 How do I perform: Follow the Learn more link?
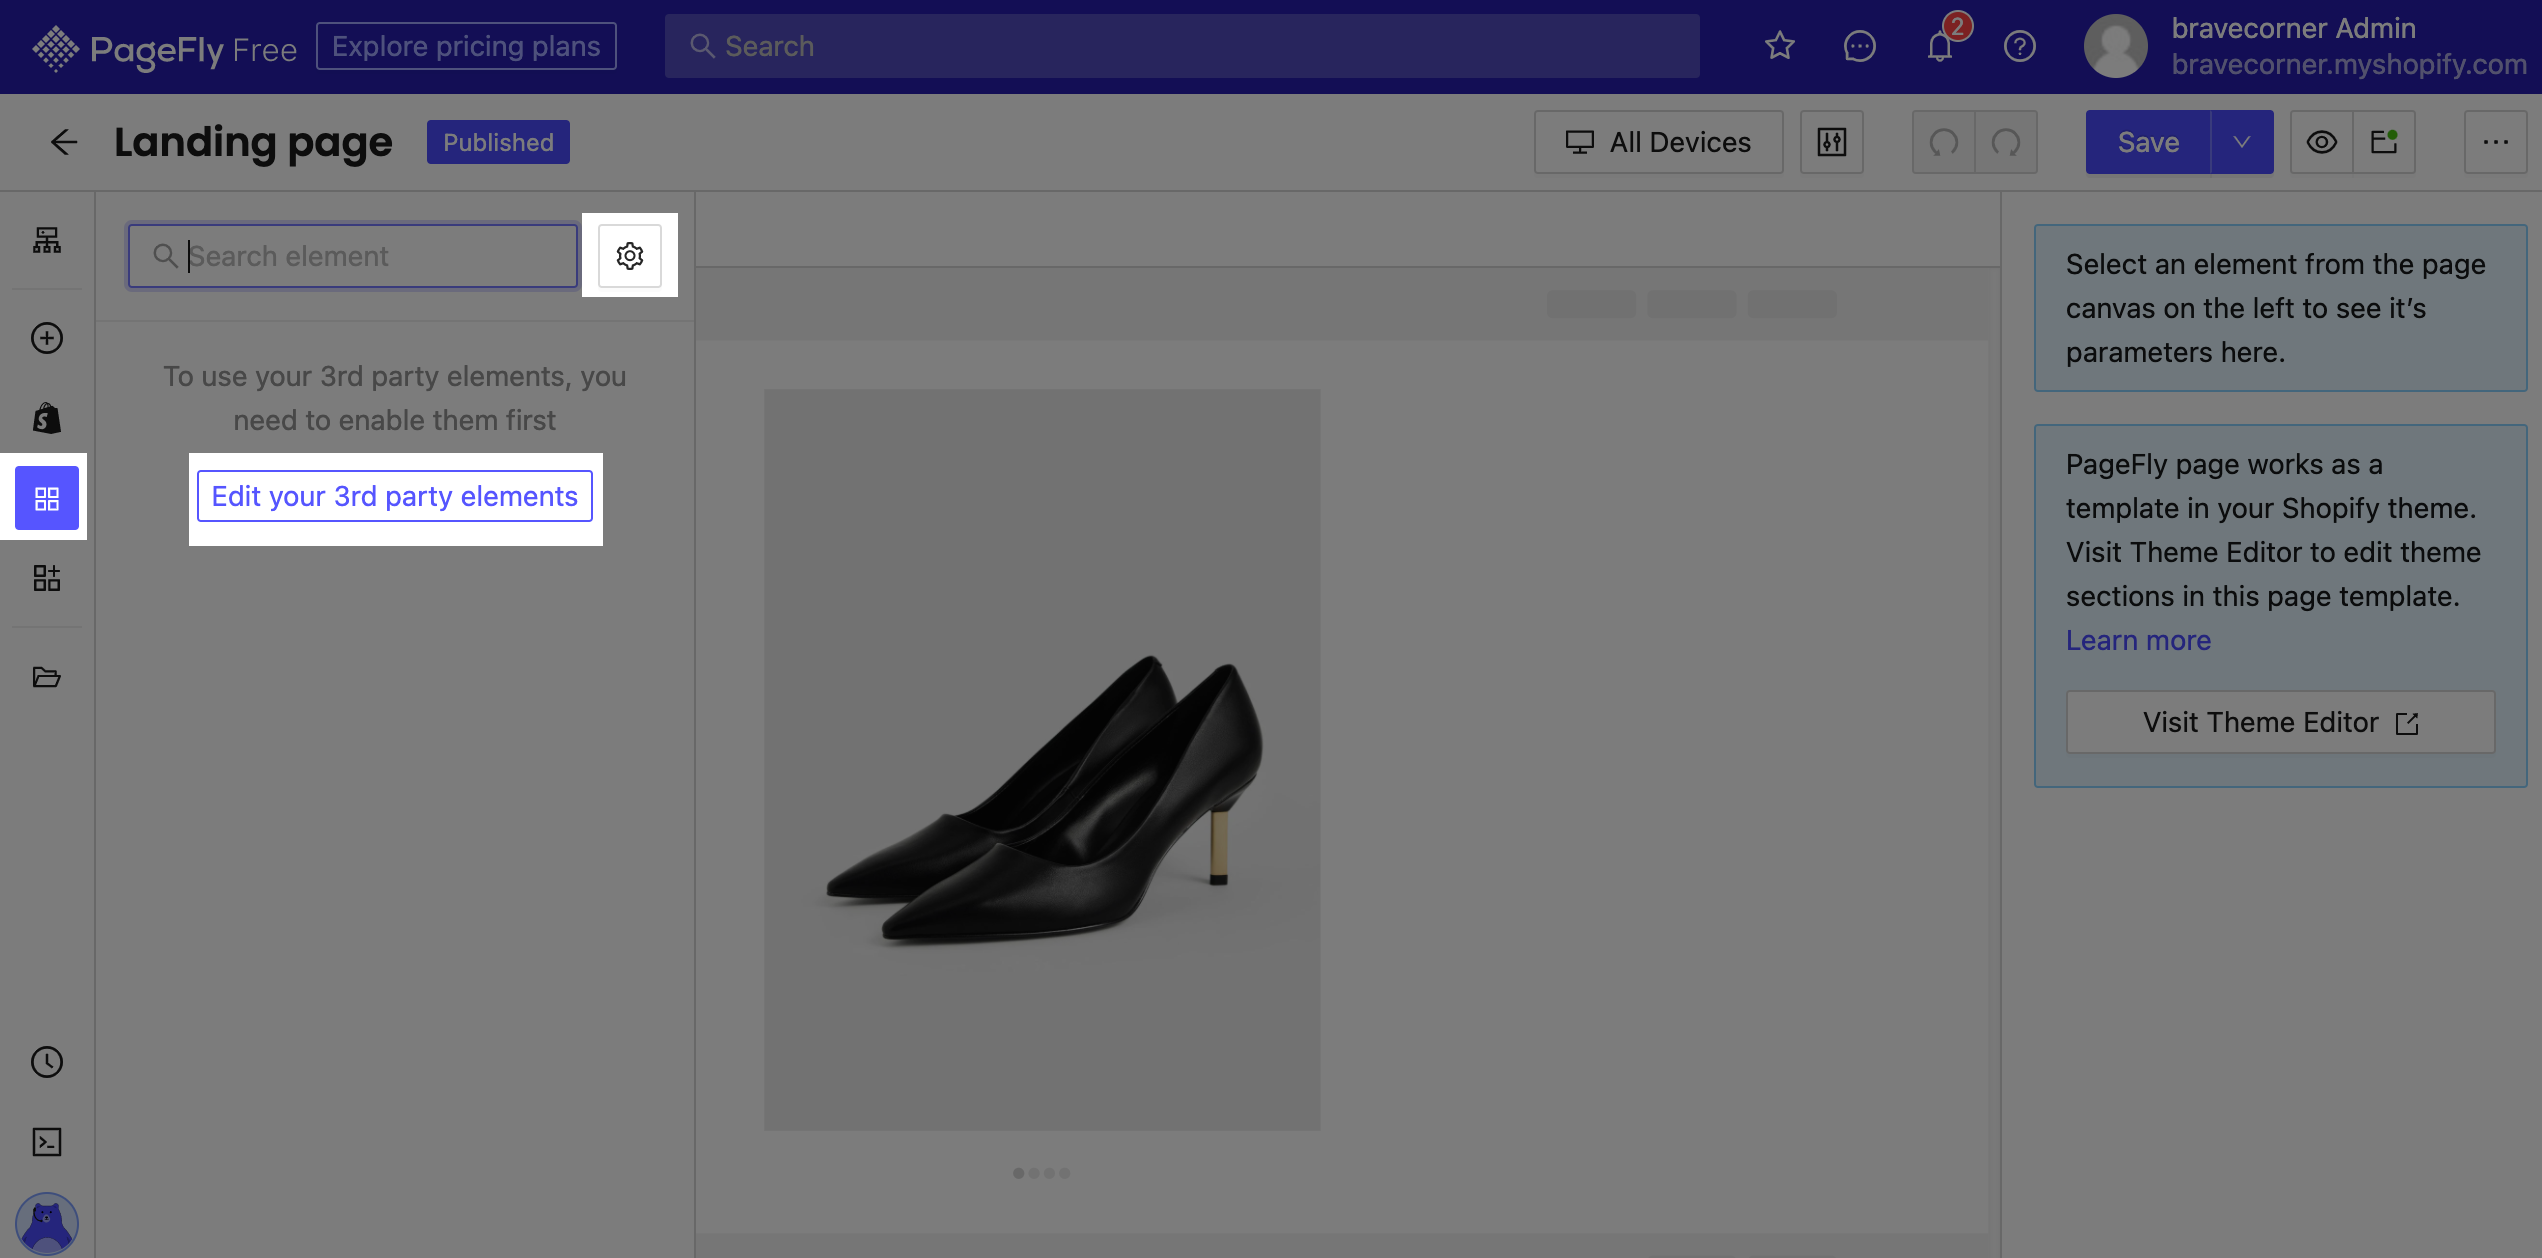click(2138, 640)
